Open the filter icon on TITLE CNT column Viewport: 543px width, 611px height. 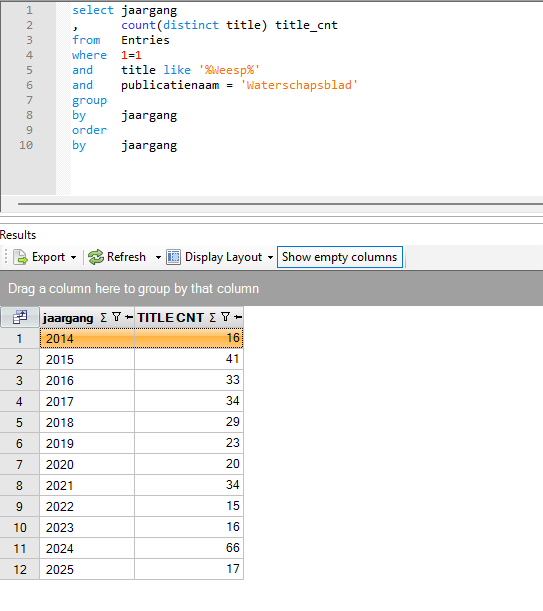coord(225,317)
